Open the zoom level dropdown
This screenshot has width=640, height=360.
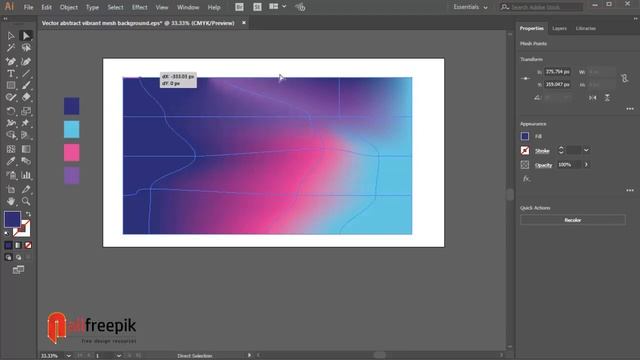[x=68, y=356]
